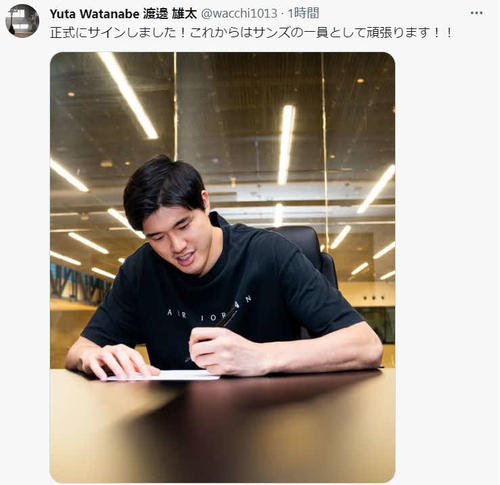Click the tweet text starting with 正式にサイン

click(251, 33)
